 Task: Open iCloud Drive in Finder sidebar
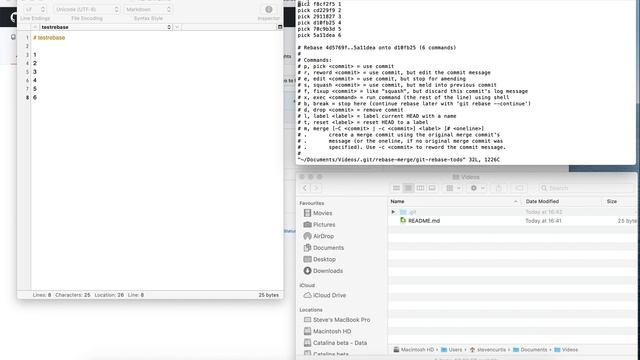tap(324, 295)
